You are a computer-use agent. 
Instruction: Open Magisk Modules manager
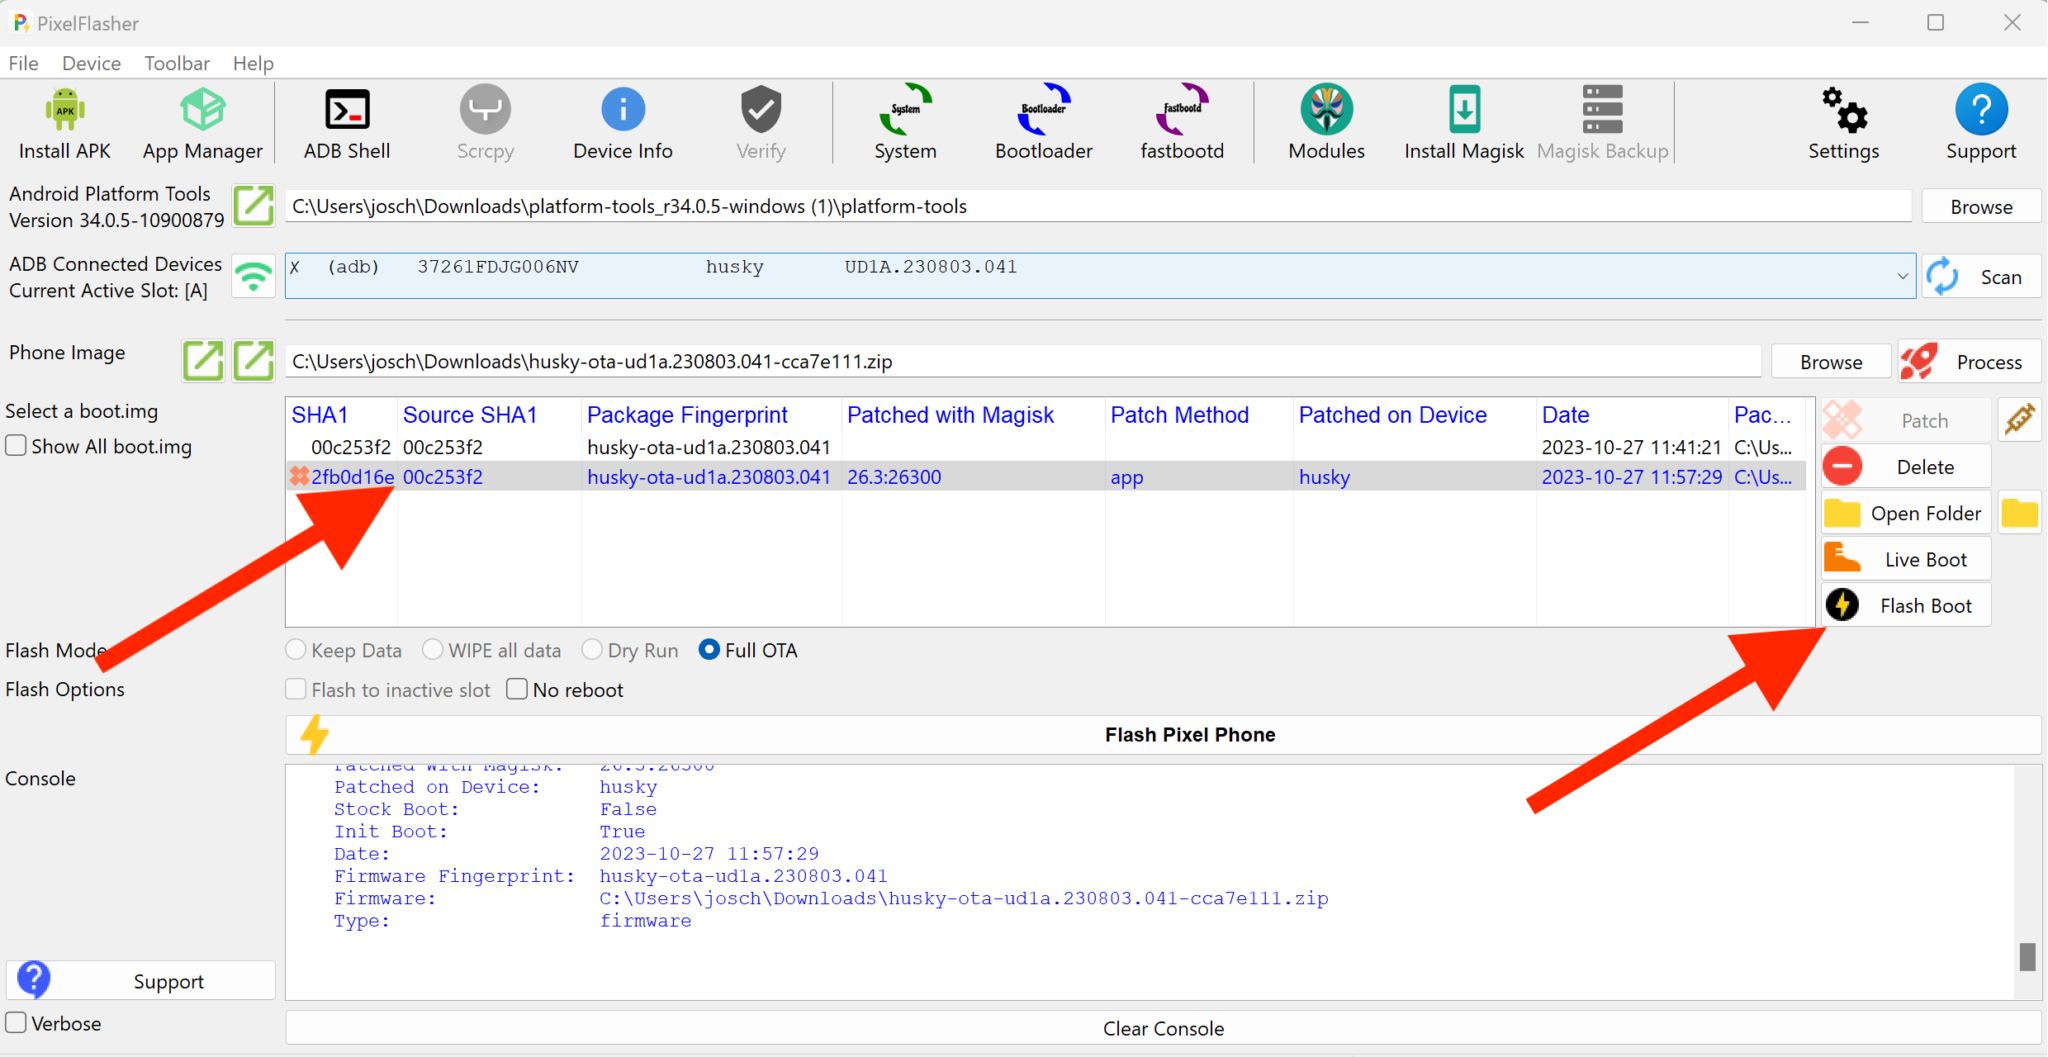1326,123
